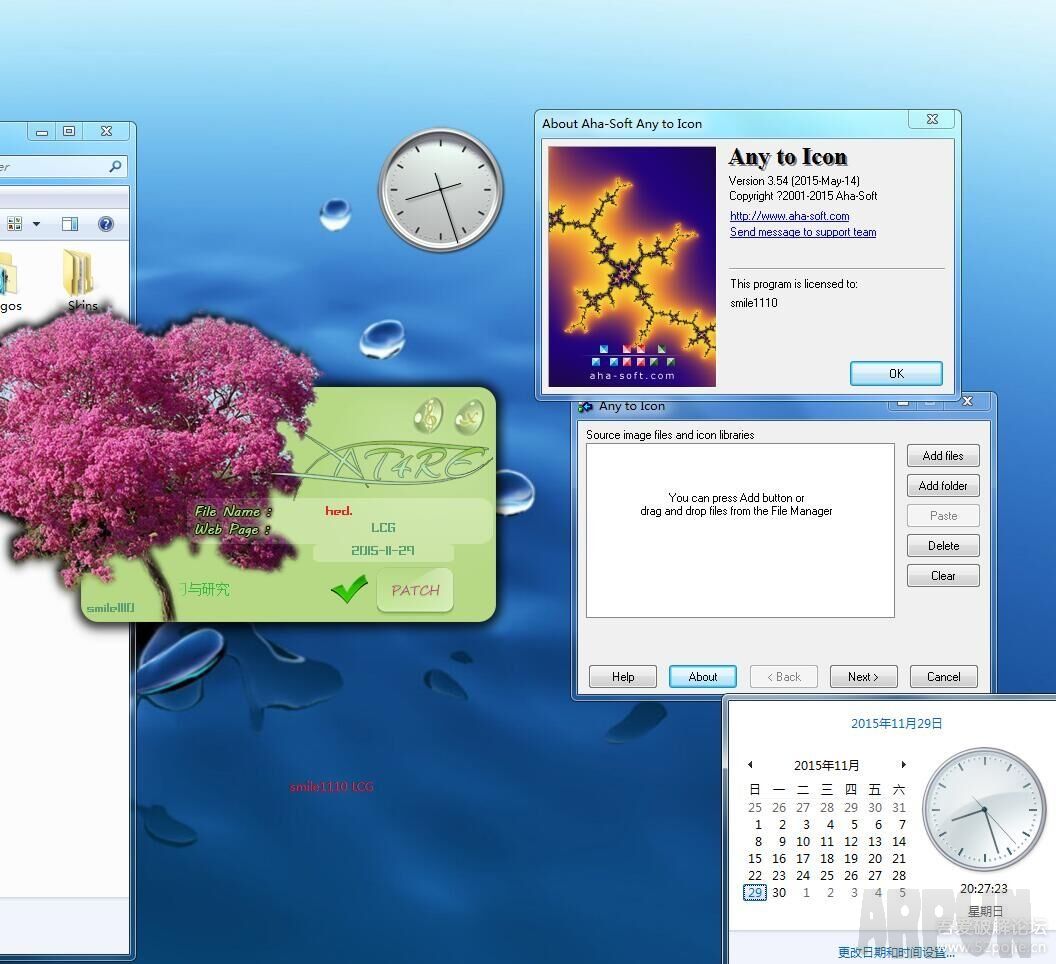Click the change view icon in Explorer
Screen dimensions: 1056x964
[x=15, y=224]
